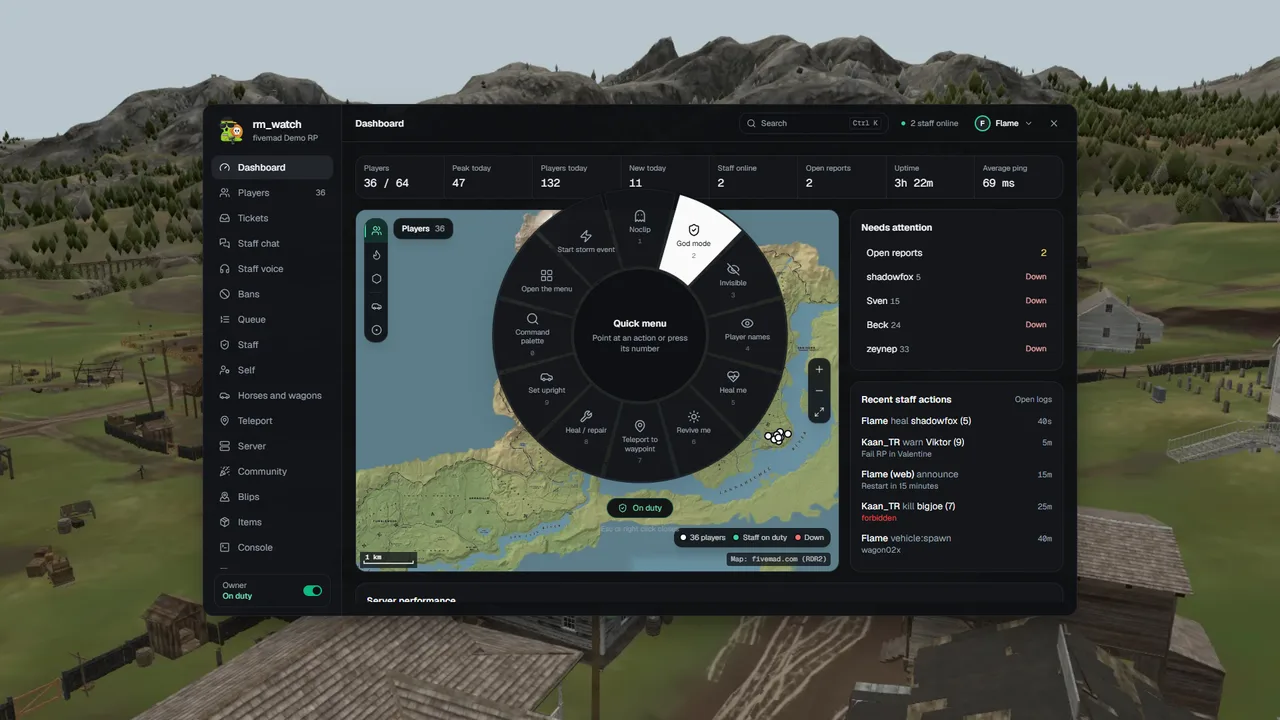Screen dimensions: 1280x720
Task: Select Teleport to waypoint action
Action: [640, 441]
